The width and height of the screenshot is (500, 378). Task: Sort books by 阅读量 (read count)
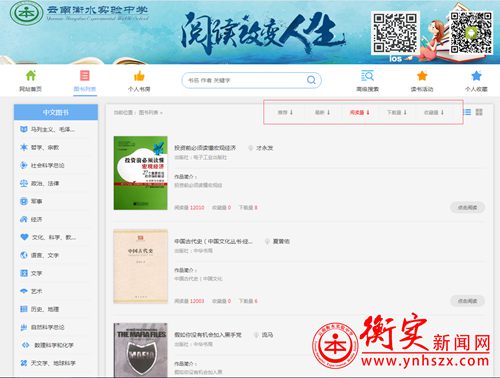click(x=359, y=112)
